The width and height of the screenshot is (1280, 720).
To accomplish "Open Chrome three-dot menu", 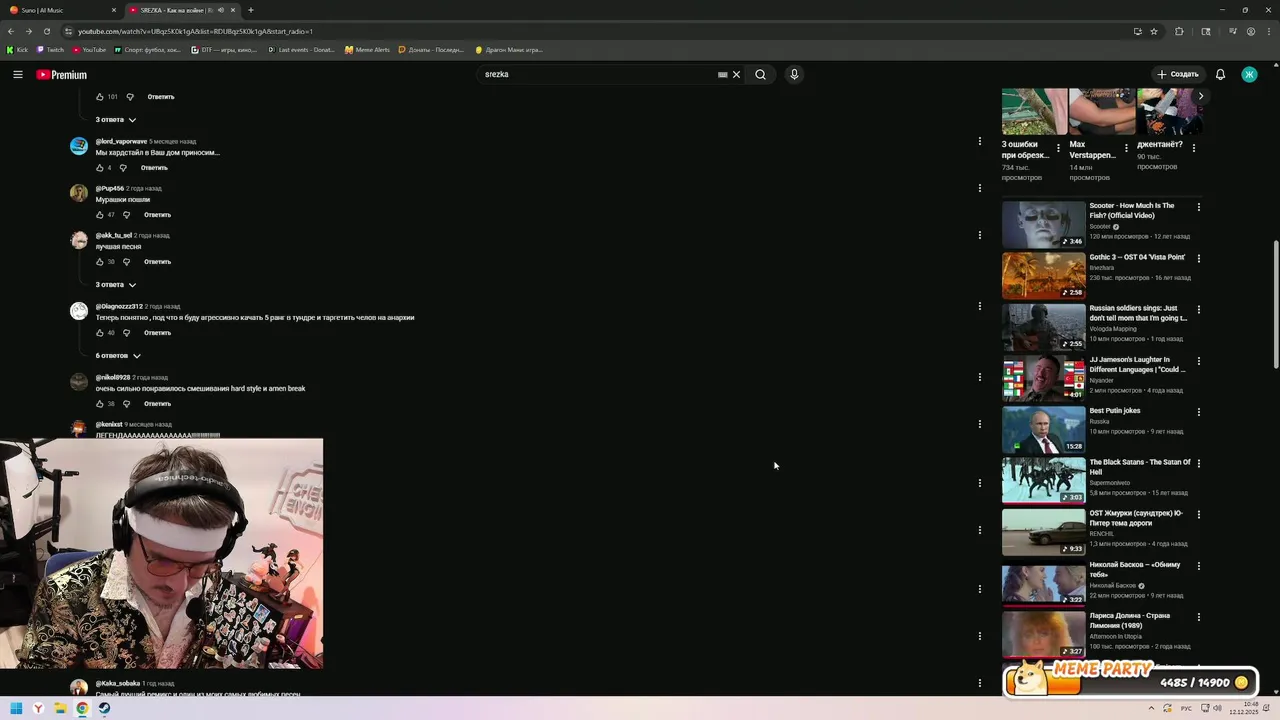I will 1268,31.
